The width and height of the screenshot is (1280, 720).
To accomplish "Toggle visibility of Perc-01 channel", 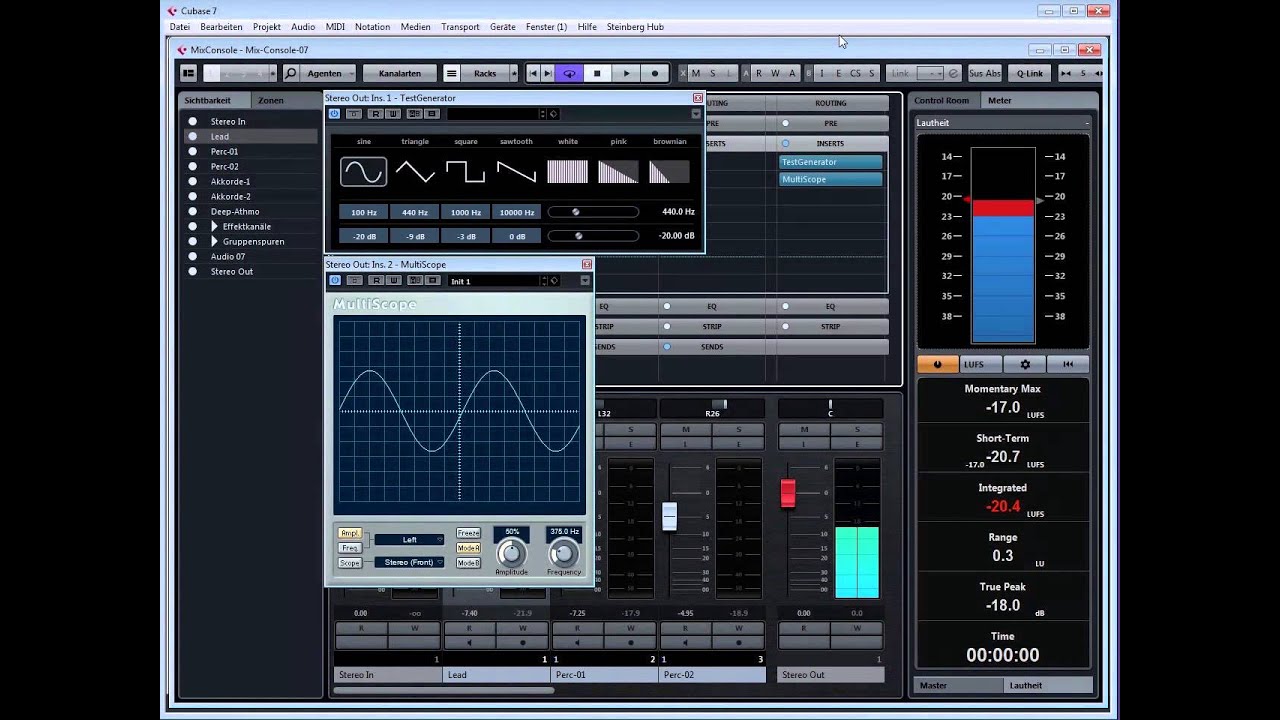I will pyautogui.click(x=193, y=152).
